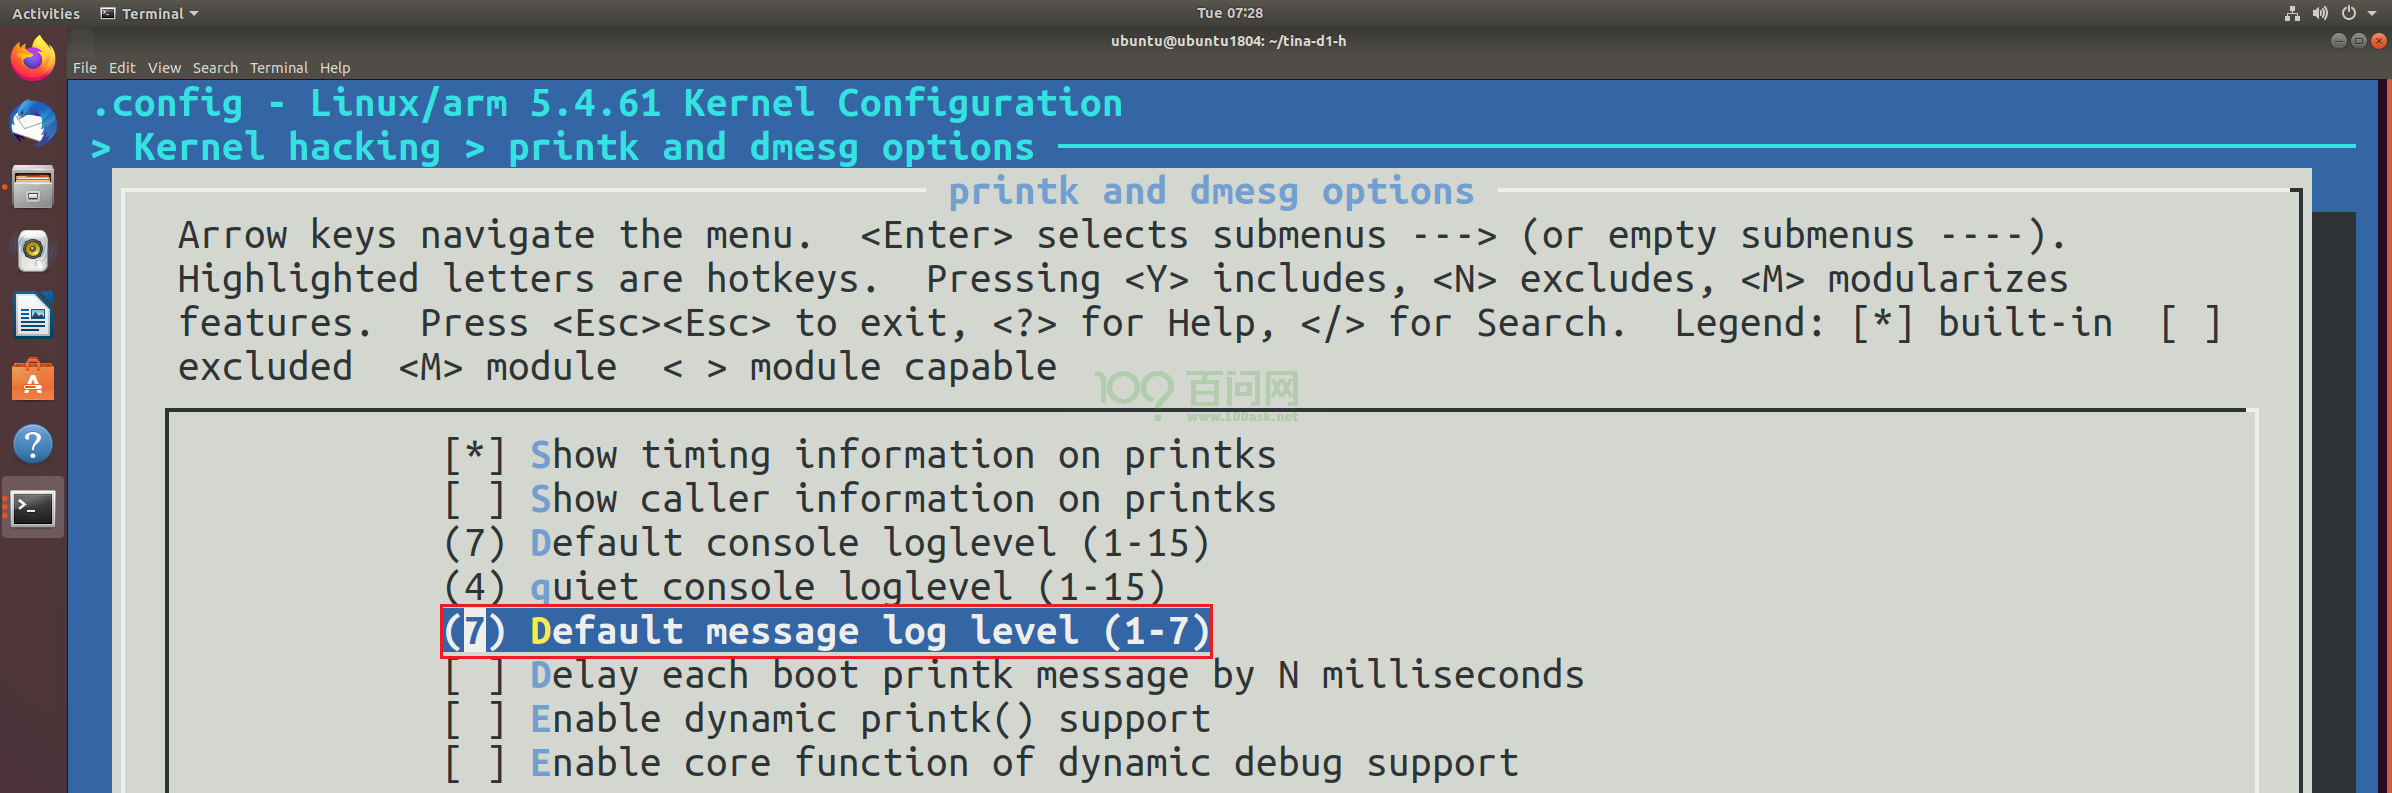The image size is (2392, 793).
Task: Open the system power menu arrow
Action: pyautogui.click(x=2372, y=13)
